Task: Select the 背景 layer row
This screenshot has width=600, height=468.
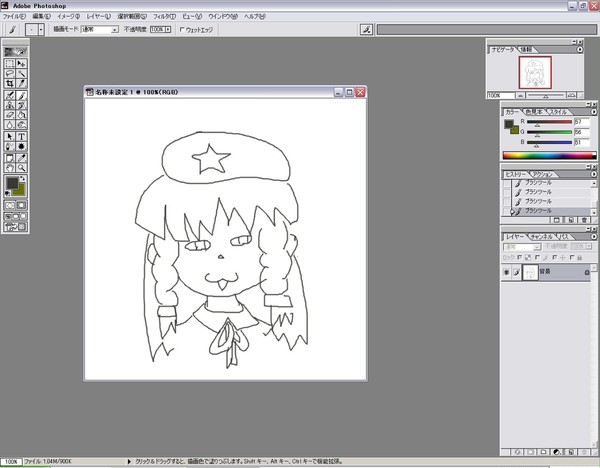Action: [x=546, y=272]
